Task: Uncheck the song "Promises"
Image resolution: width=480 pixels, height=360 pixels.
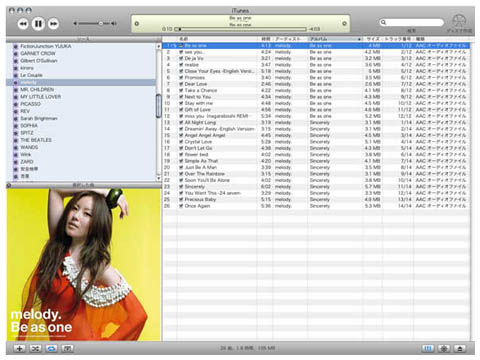Action: point(181,78)
